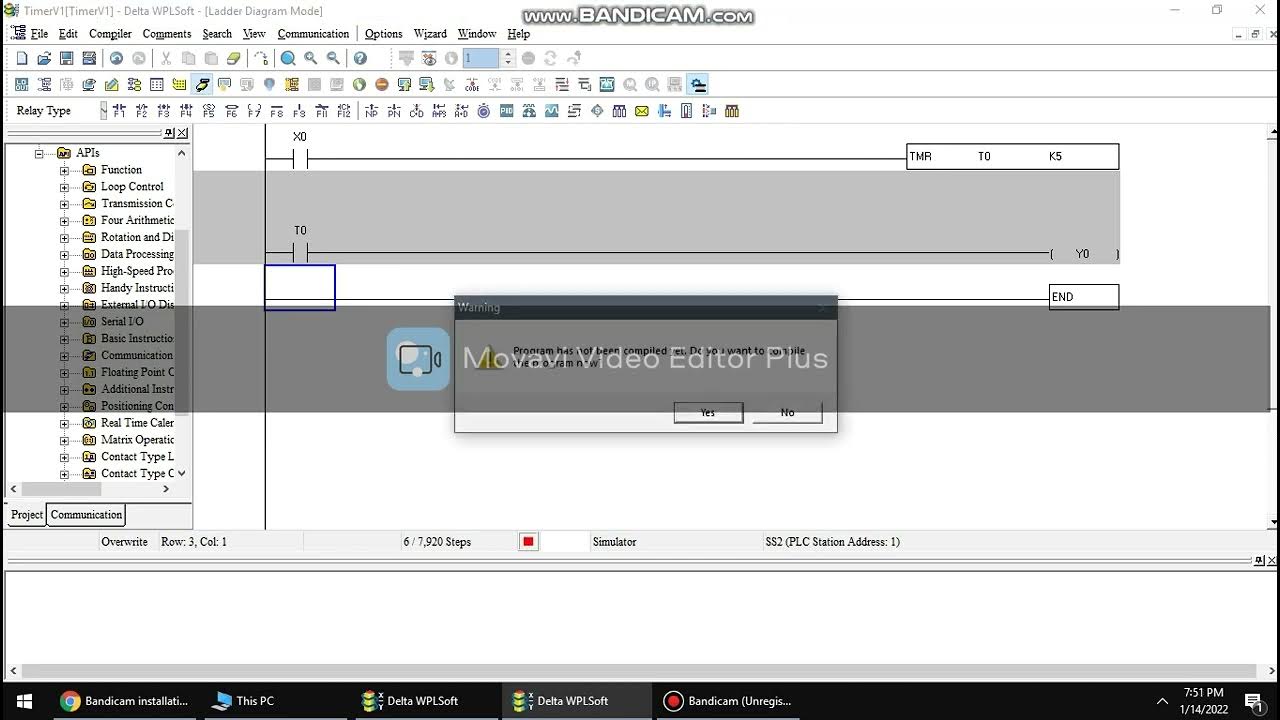Insert normally open contact with F1 icon

point(119,111)
